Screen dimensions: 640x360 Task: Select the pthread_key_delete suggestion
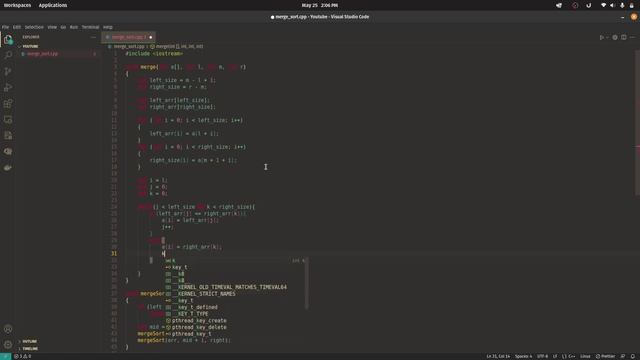(235, 327)
